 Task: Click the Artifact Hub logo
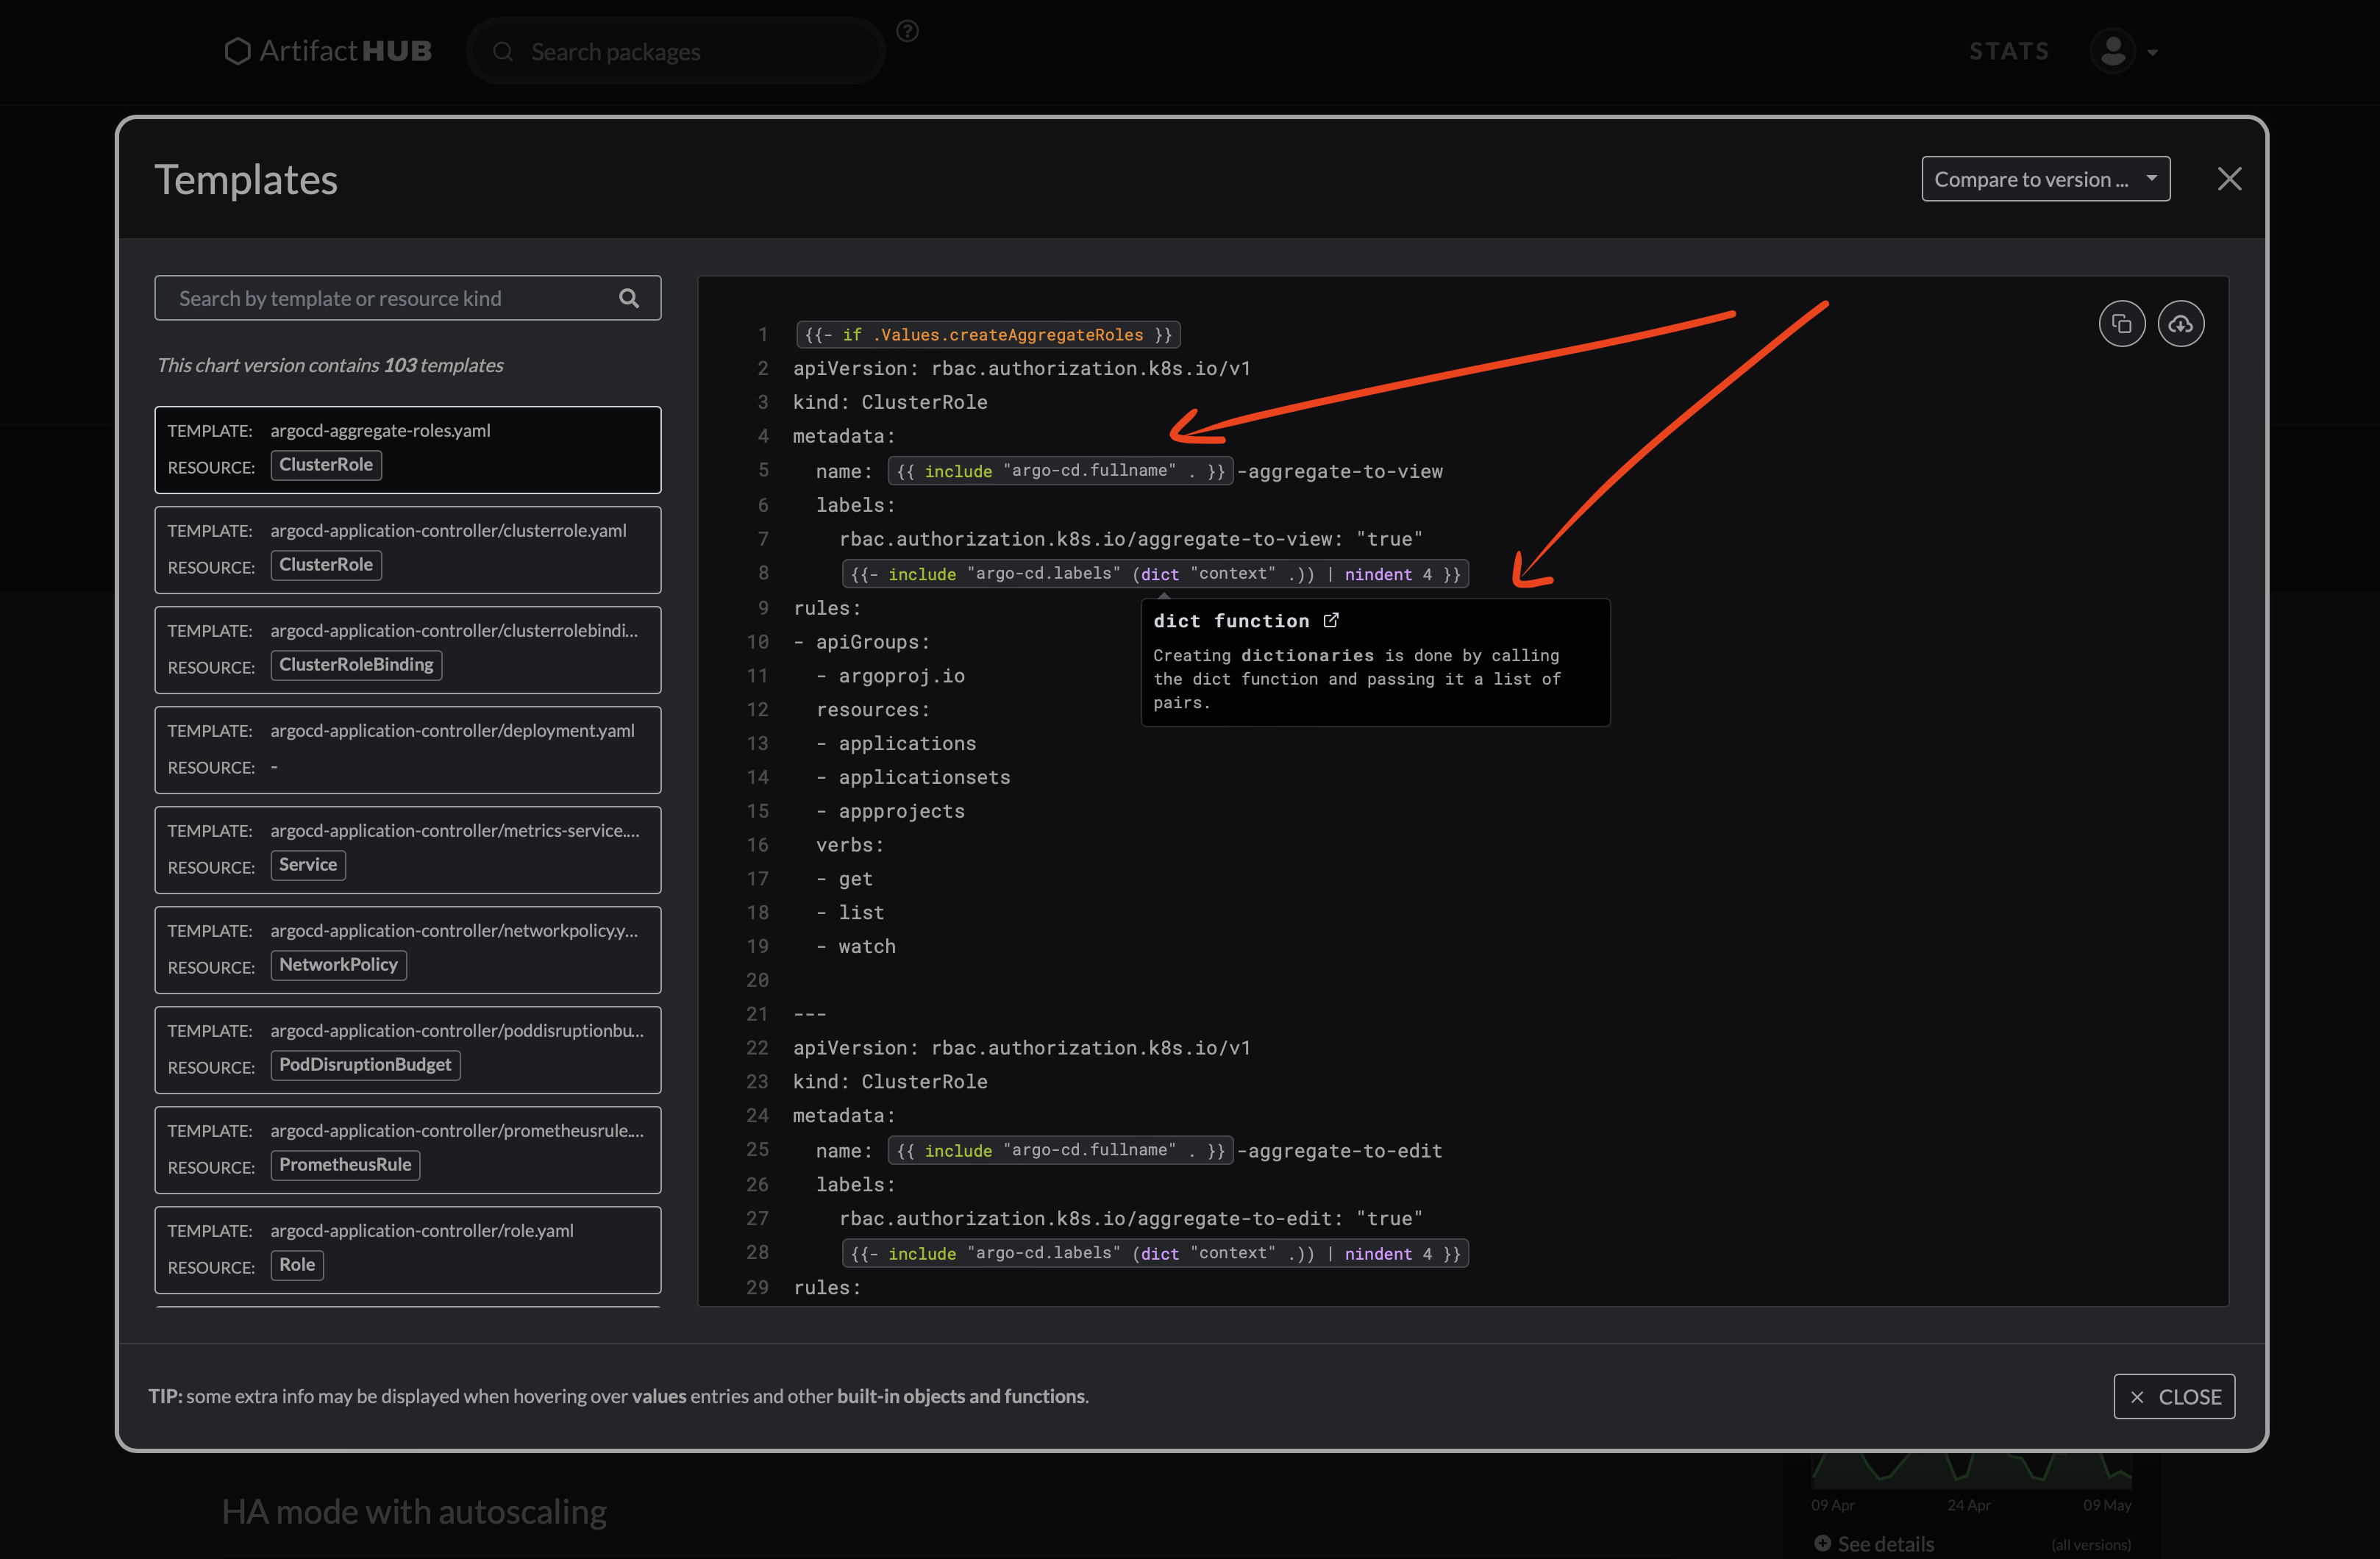(327, 50)
